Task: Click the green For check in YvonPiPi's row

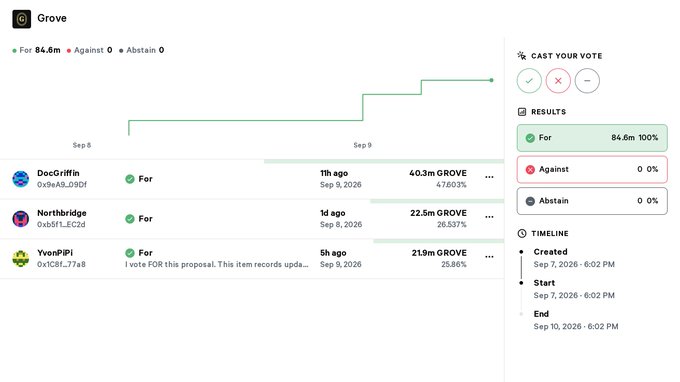Action: coord(130,253)
